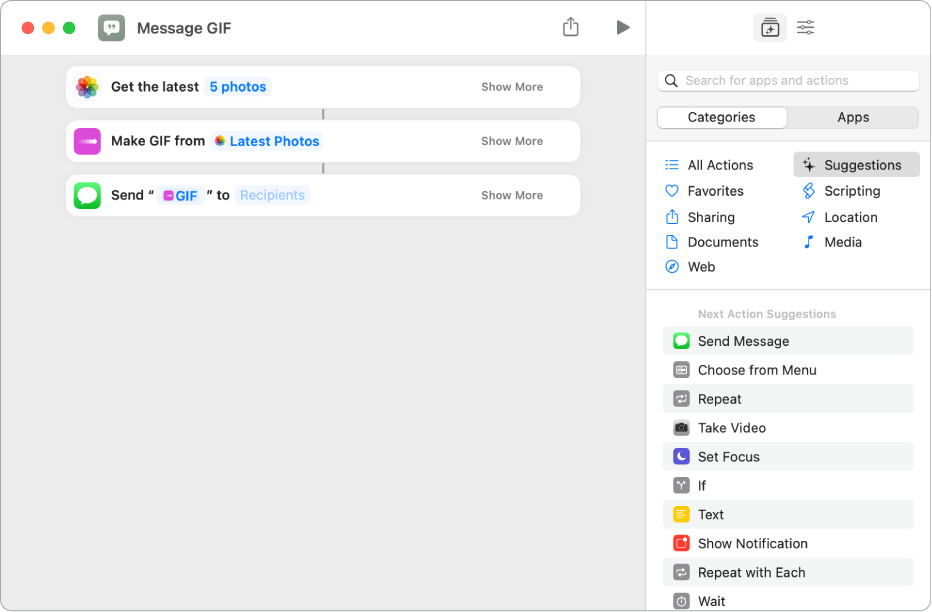Open the shortcut details settings icon
This screenshot has height=612, width=932.
tap(805, 28)
